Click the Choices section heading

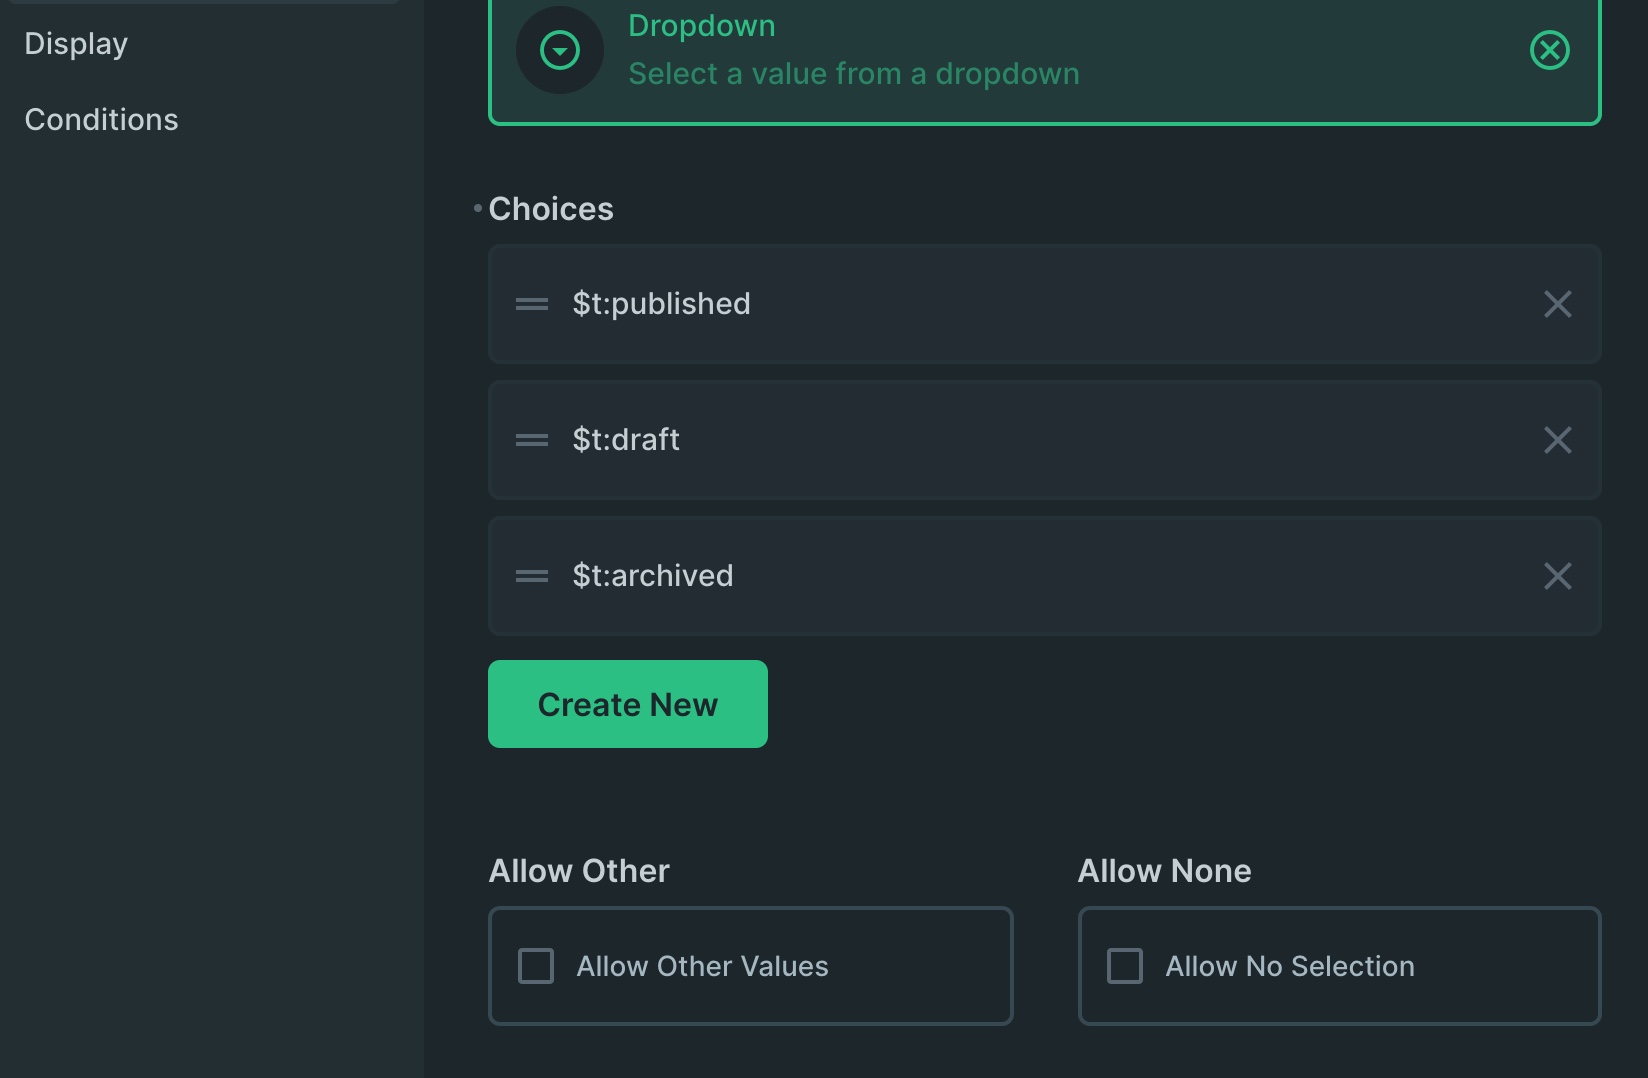tap(551, 208)
